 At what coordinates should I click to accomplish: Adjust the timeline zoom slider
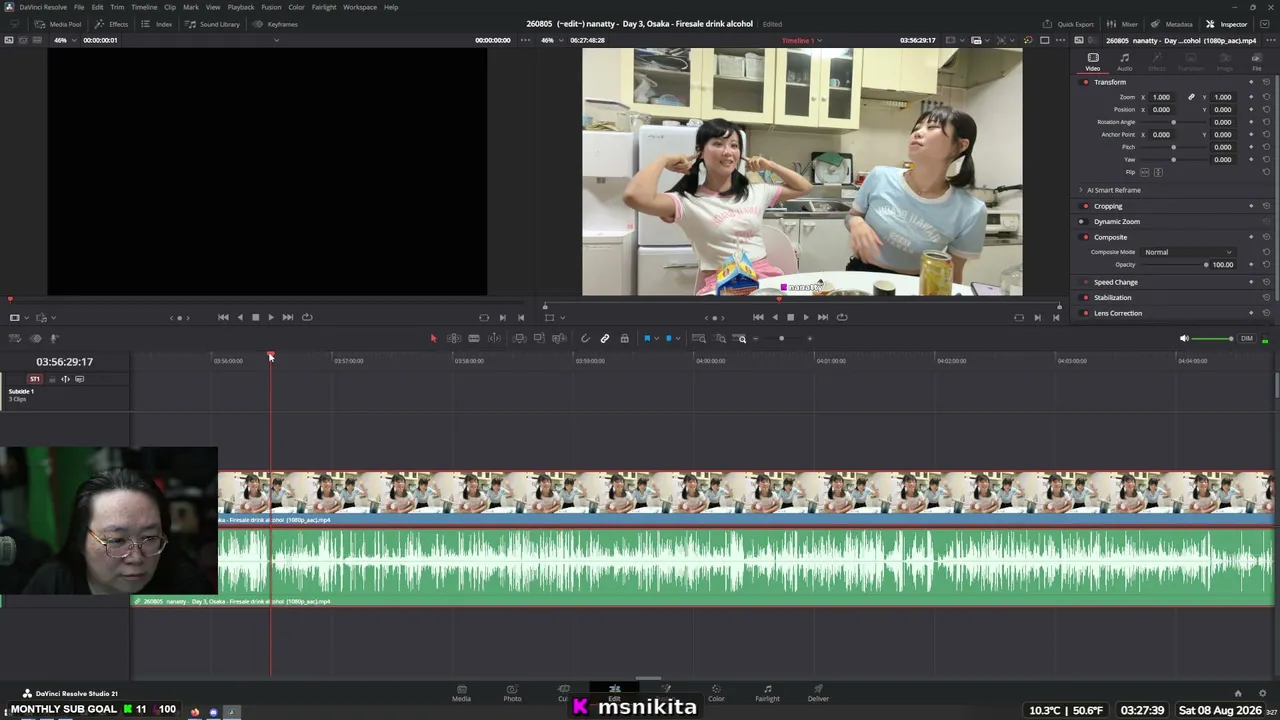782,339
